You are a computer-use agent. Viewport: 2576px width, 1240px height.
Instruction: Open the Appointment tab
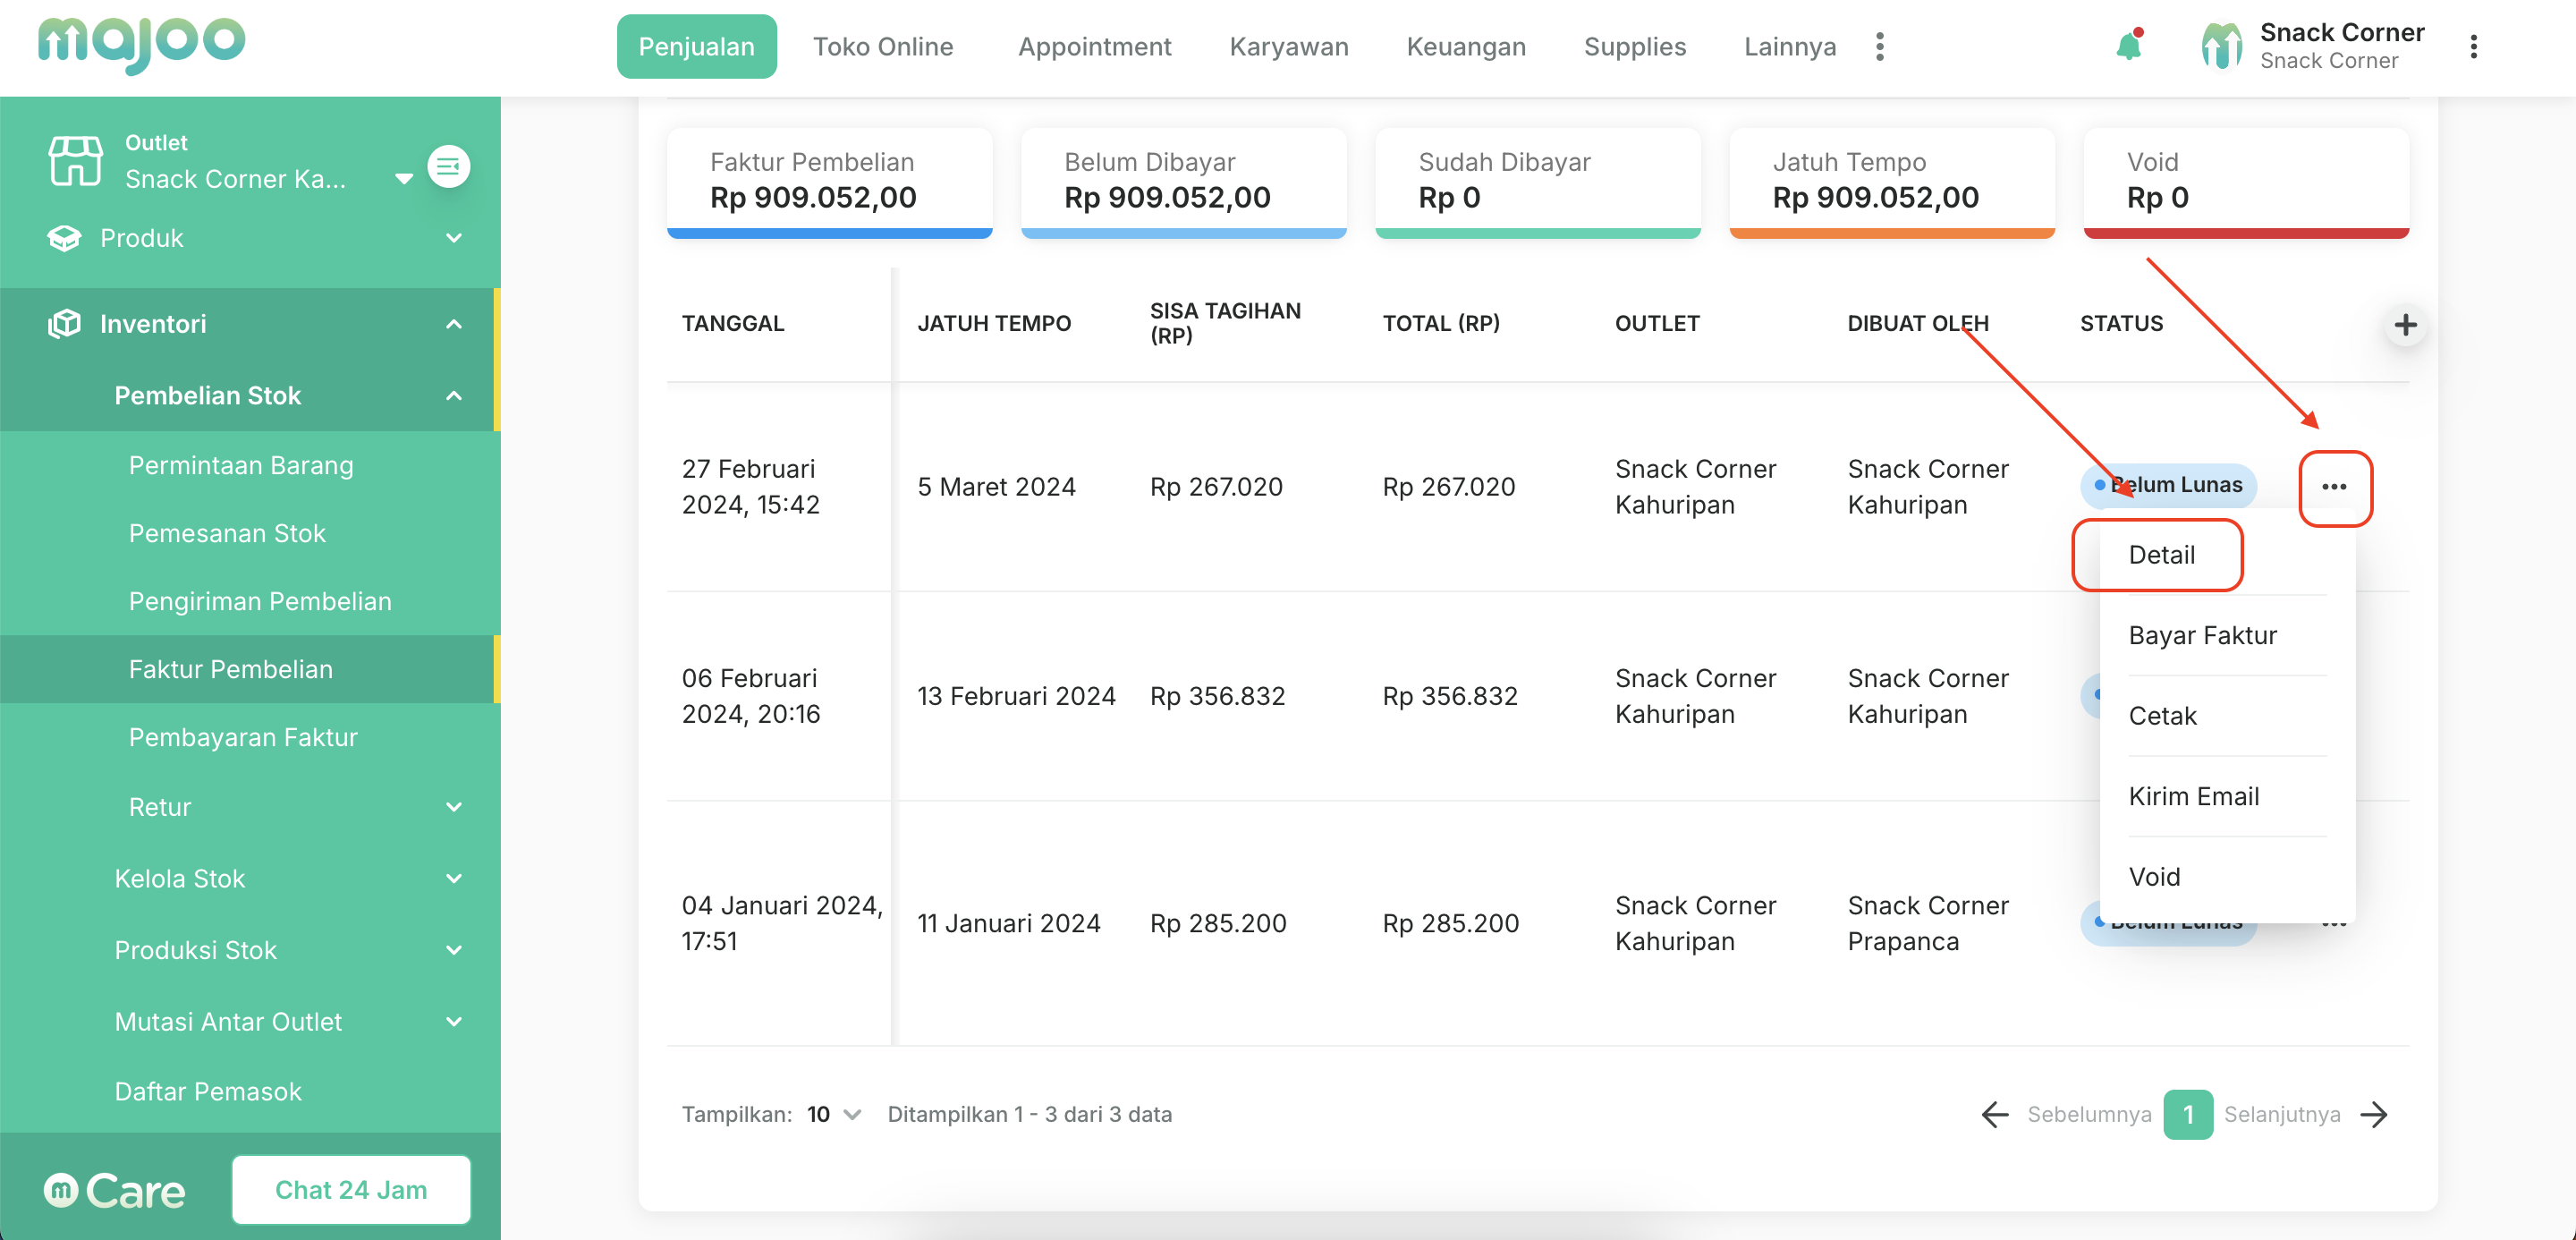tap(1094, 46)
